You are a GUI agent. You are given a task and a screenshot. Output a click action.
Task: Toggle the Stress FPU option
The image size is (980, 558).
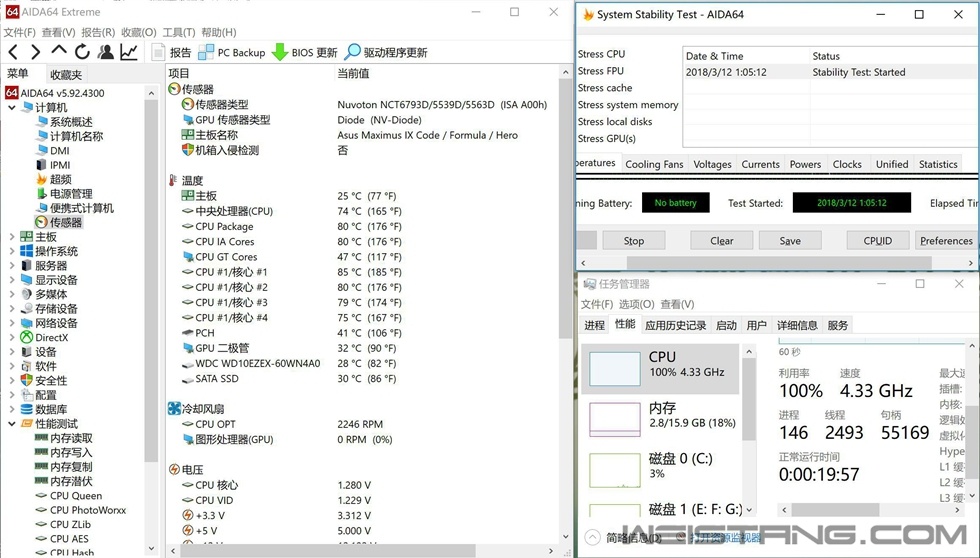click(600, 71)
